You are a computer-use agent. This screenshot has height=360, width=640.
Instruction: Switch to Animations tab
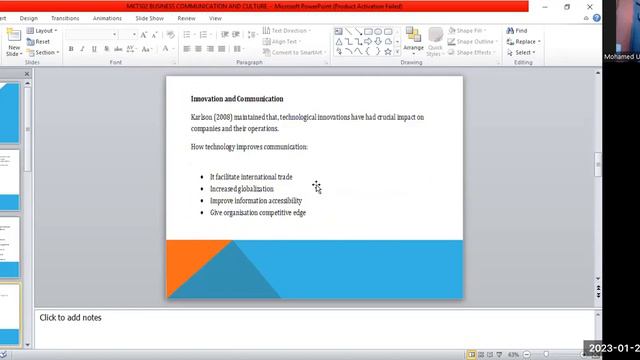107,18
